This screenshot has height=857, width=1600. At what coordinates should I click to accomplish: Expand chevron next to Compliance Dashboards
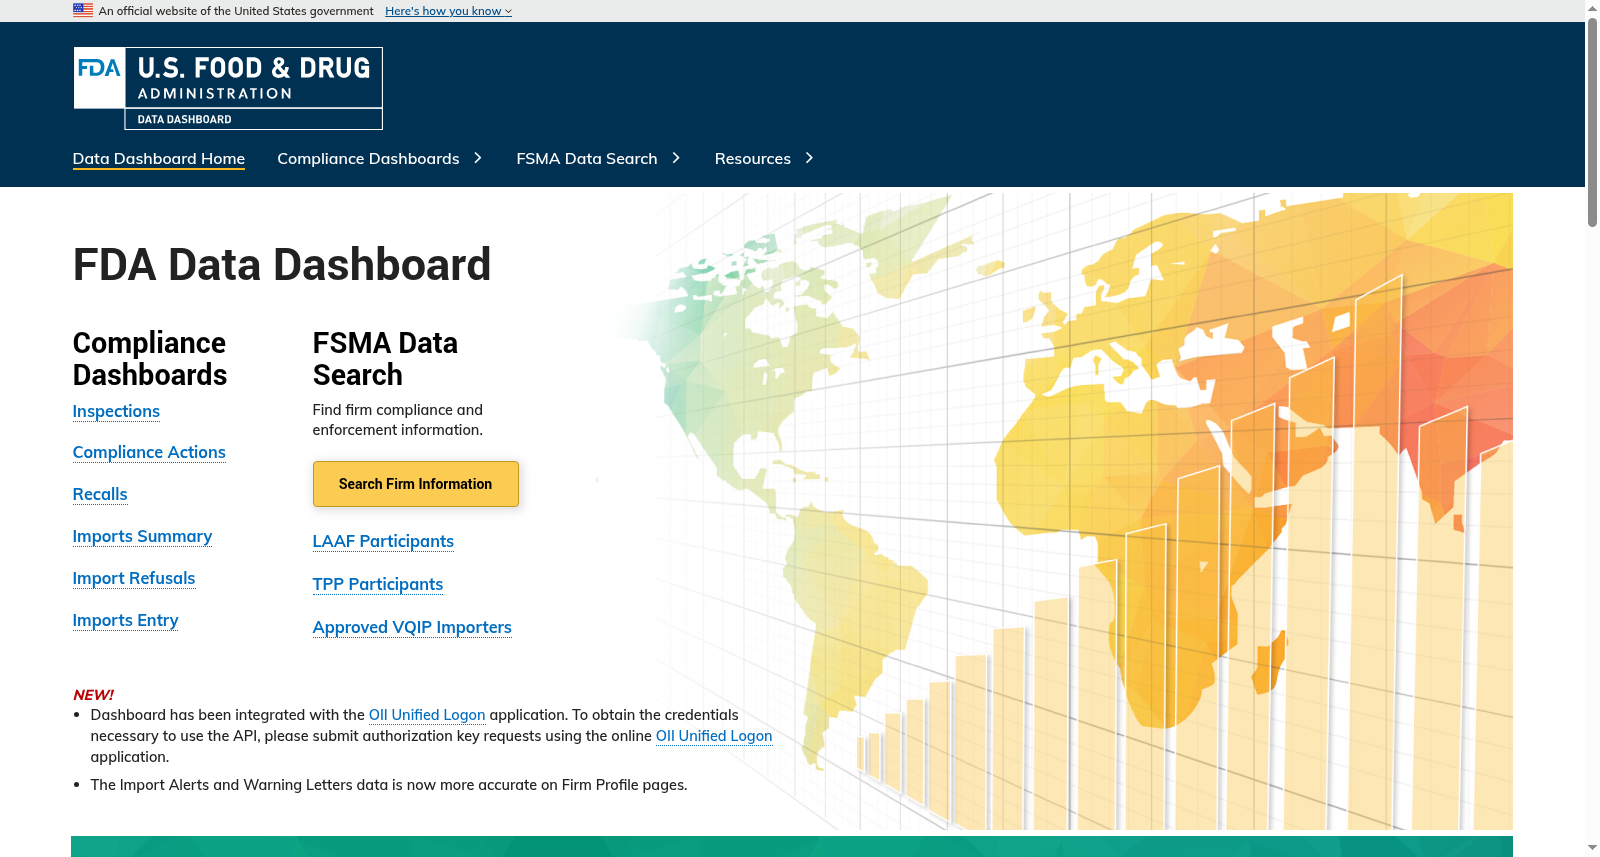pyautogui.click(x=478, y=158)
